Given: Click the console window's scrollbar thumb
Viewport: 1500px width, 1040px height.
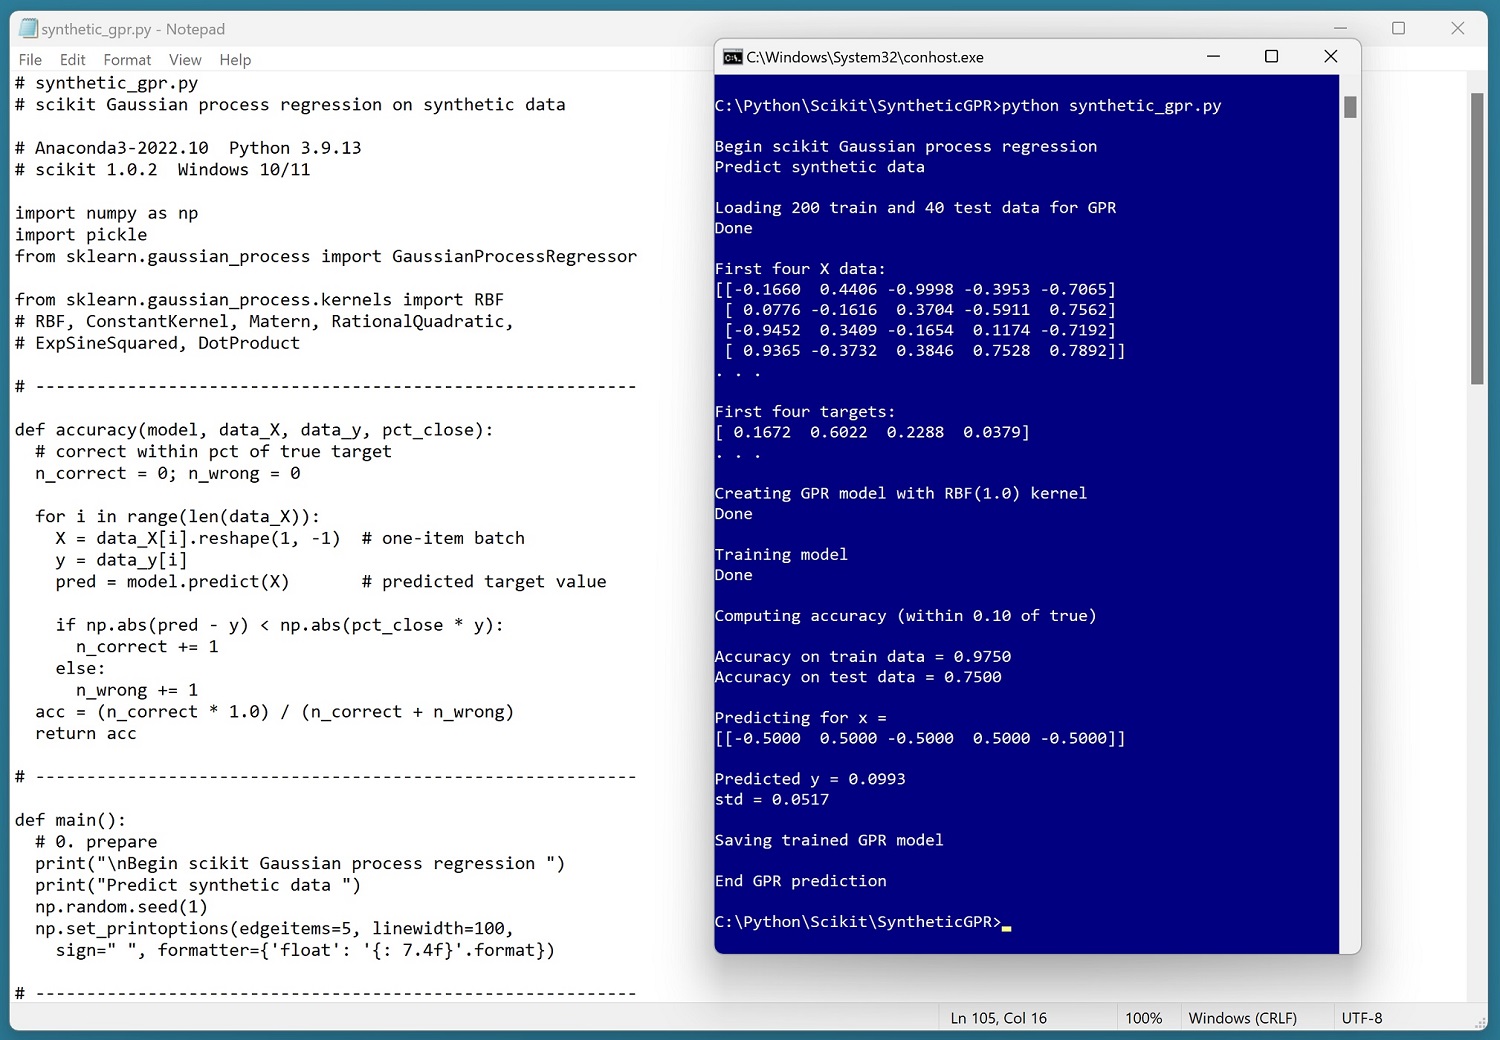Looking at the screenshot, I should tap(1350, 107).
